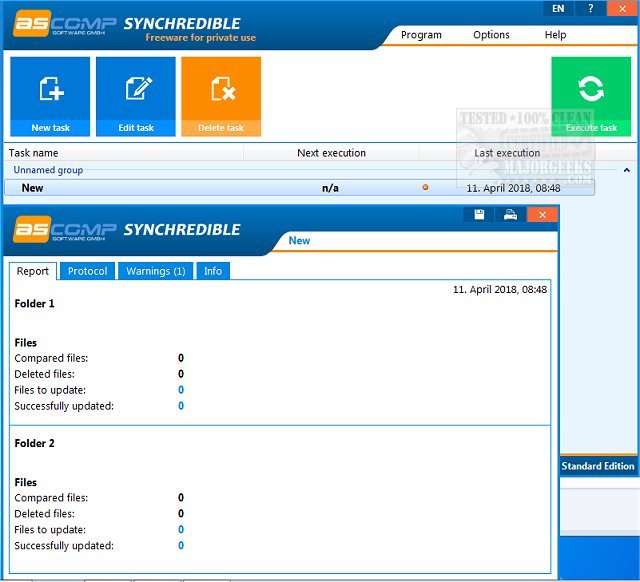Image resolution: width=640 pixels, height=582 pixels.
Task: Click the Standard Edition label
Action: tap(598, 466)
